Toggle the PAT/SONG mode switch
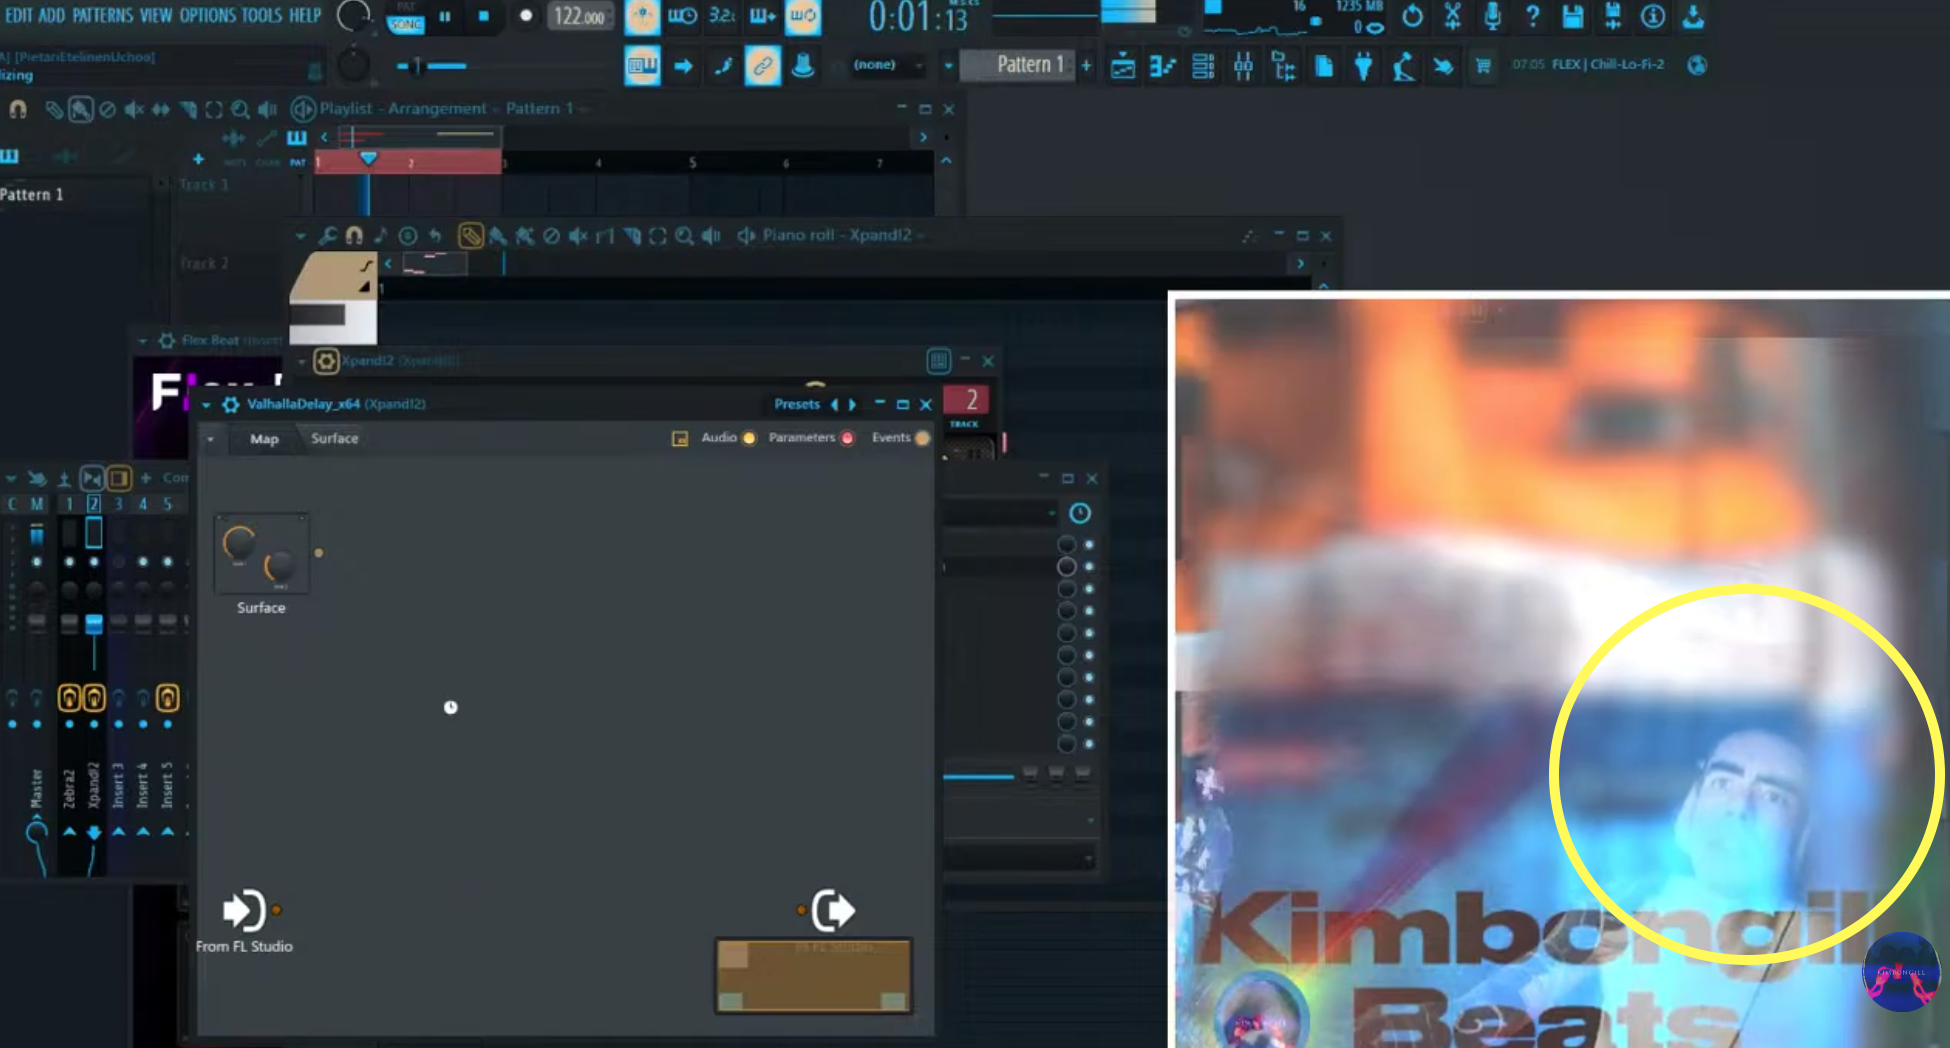 pyautogui.click(x=405, y=18)
